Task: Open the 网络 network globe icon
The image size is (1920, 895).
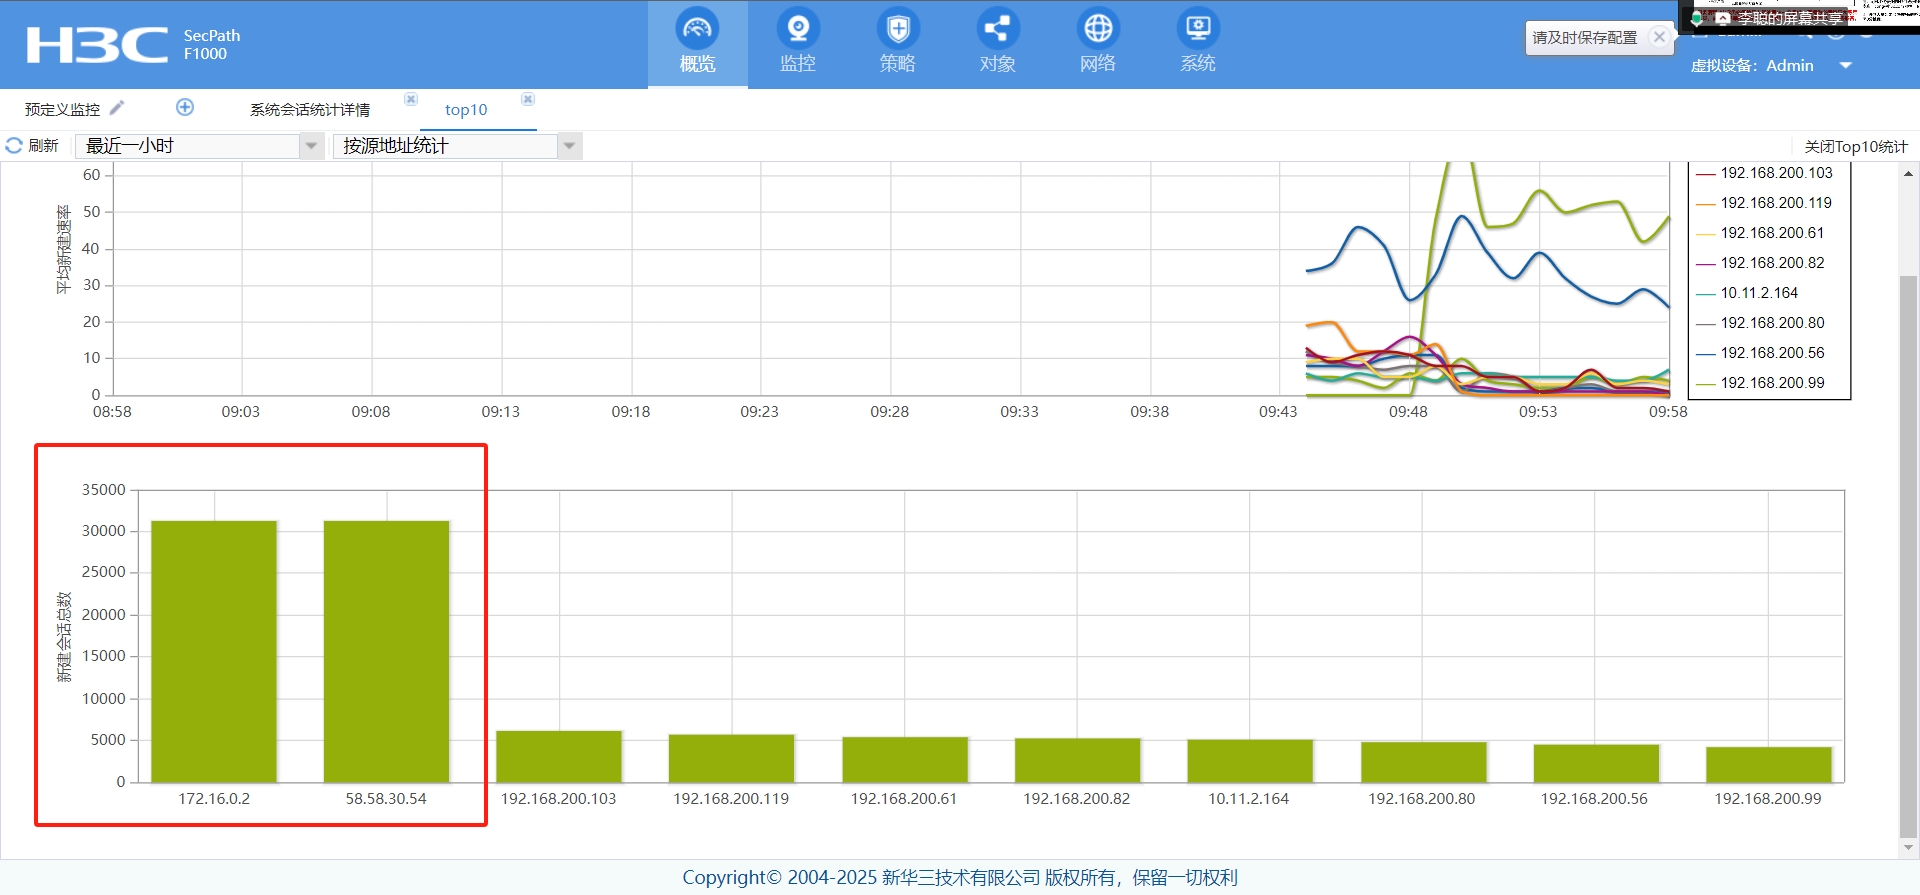Action: pyautogui.click(x=1097, y=29)
